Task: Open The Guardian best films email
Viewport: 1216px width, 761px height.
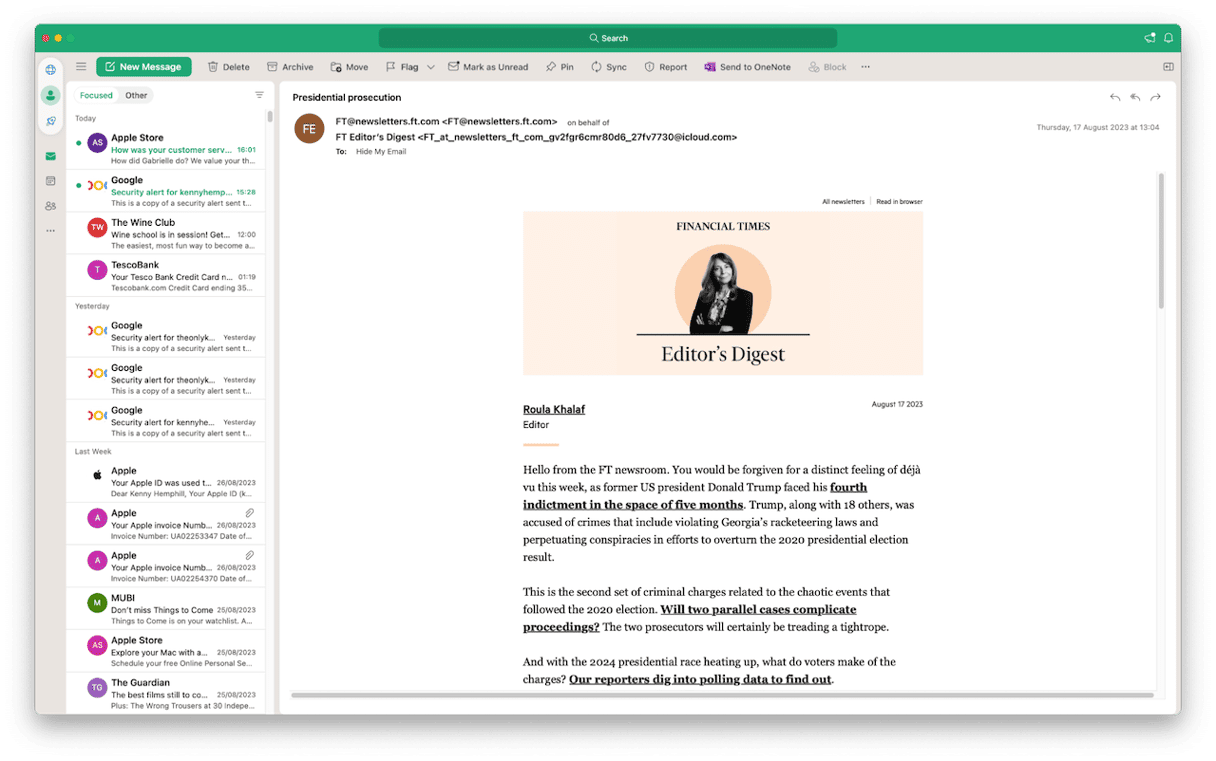Action: 166,692
